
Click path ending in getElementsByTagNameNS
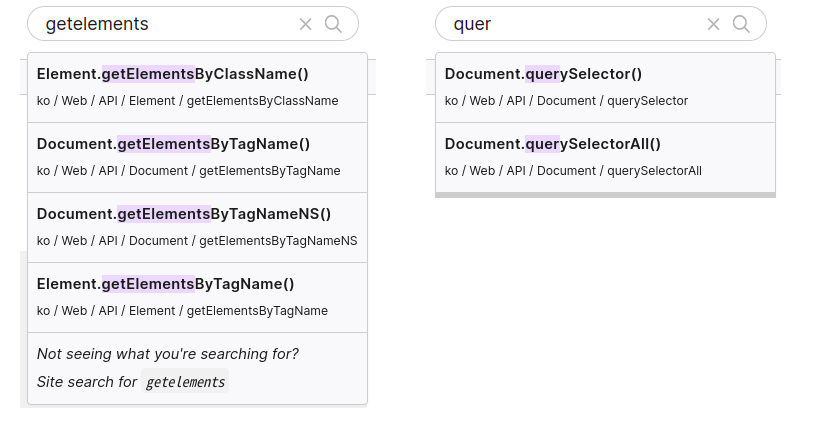[x=197, y=241]
